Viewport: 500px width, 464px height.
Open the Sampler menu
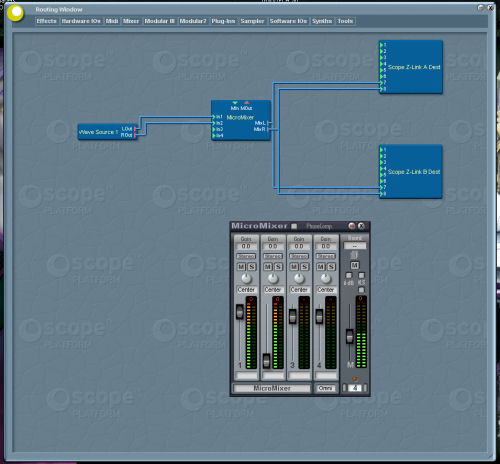point(252,21)
